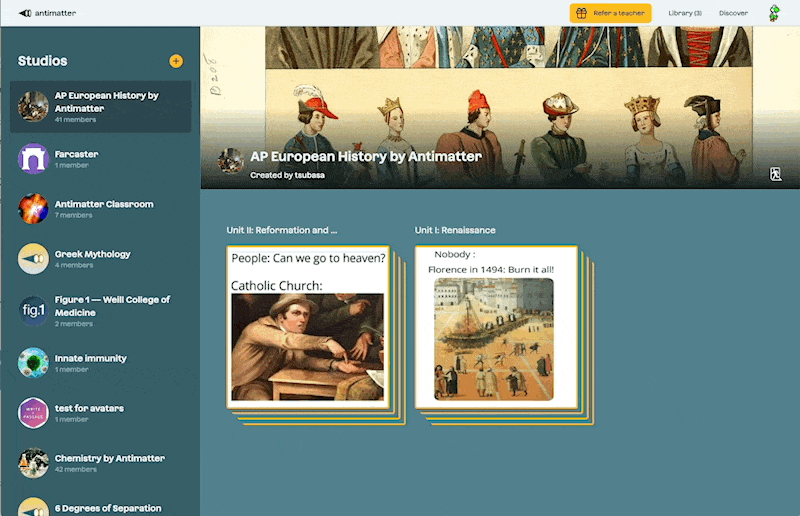Click gift icon on Refer a teacher
Viewport: 800px width, 516px height.
(581, 13)
